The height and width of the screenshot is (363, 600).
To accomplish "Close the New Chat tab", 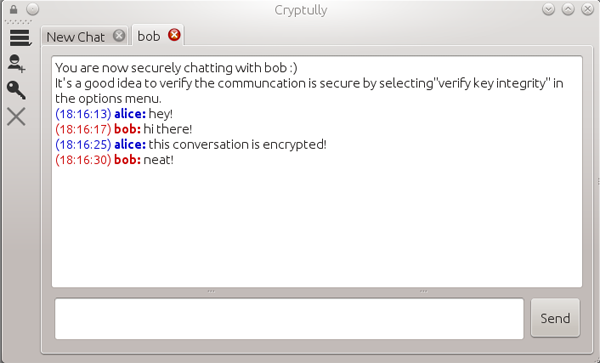I will [x=119, y=36].
